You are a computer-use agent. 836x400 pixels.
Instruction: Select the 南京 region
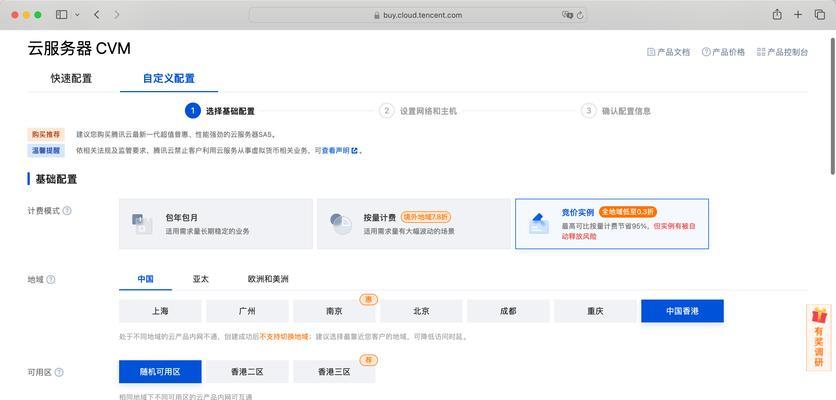point(334,311)
